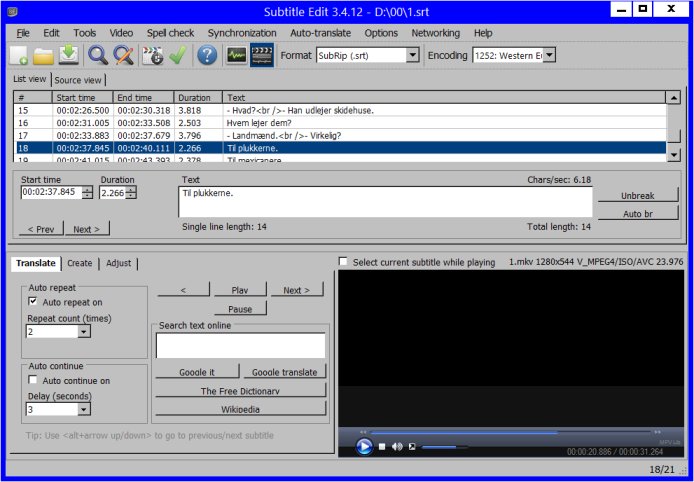
Task: Click the Auto br button
Action: [638, 213]
